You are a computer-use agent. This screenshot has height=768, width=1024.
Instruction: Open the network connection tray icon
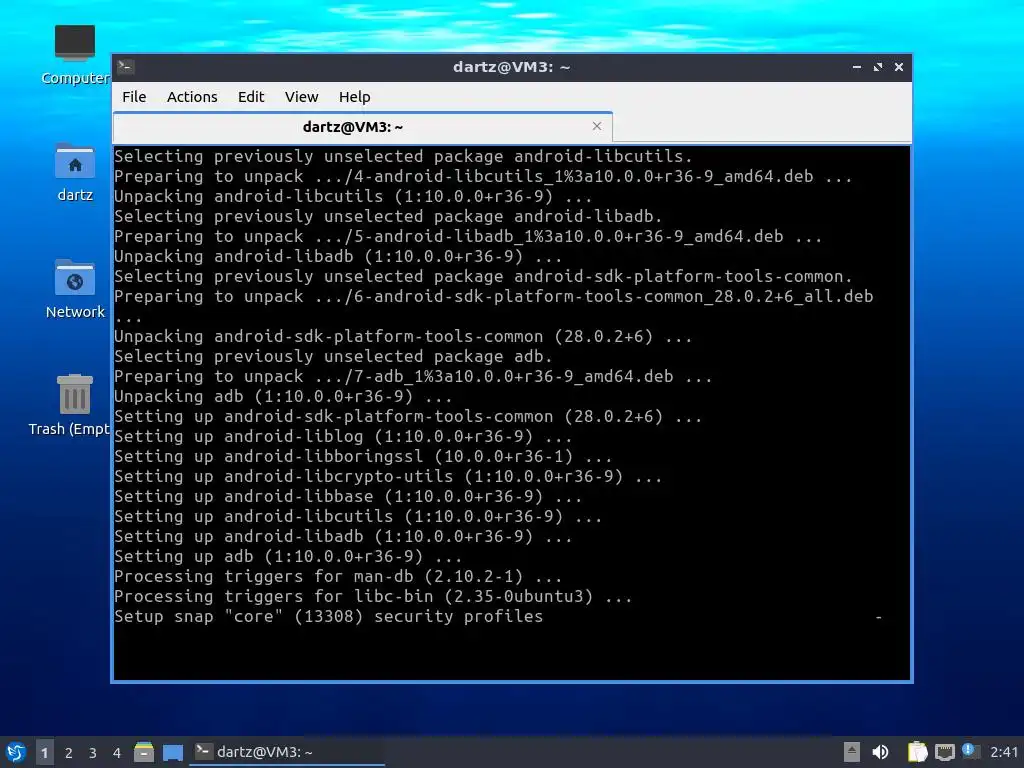pyautogui.click(x=944, y=752)
